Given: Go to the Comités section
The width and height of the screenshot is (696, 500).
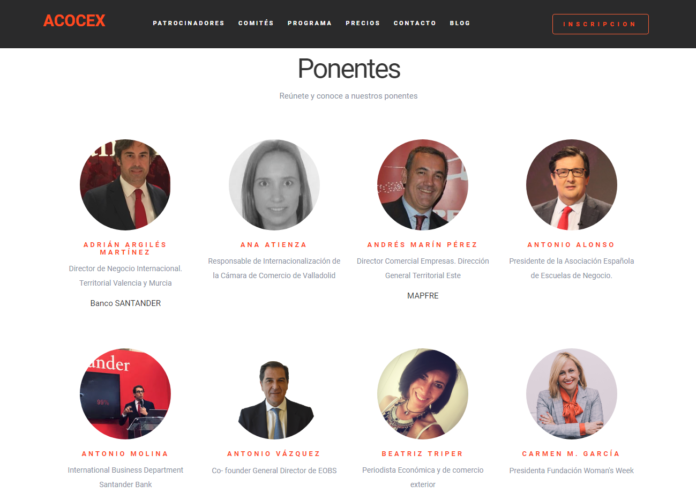Looking at the screenshot, I should 256,23.
